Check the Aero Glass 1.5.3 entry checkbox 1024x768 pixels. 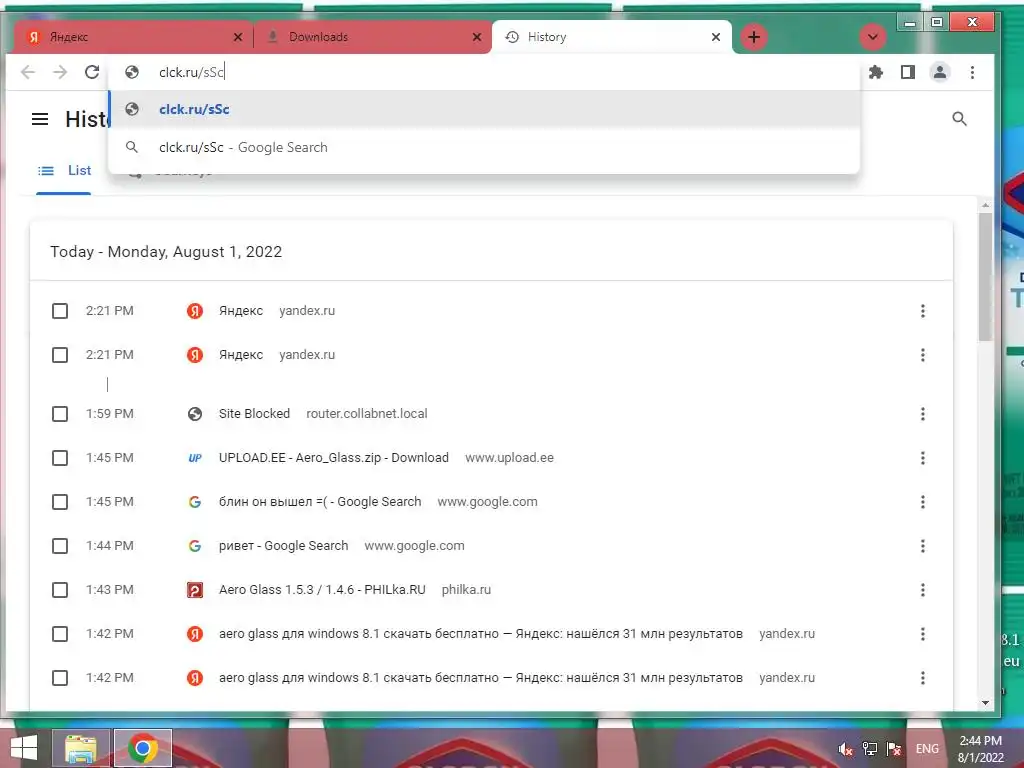tap(60, 590)
